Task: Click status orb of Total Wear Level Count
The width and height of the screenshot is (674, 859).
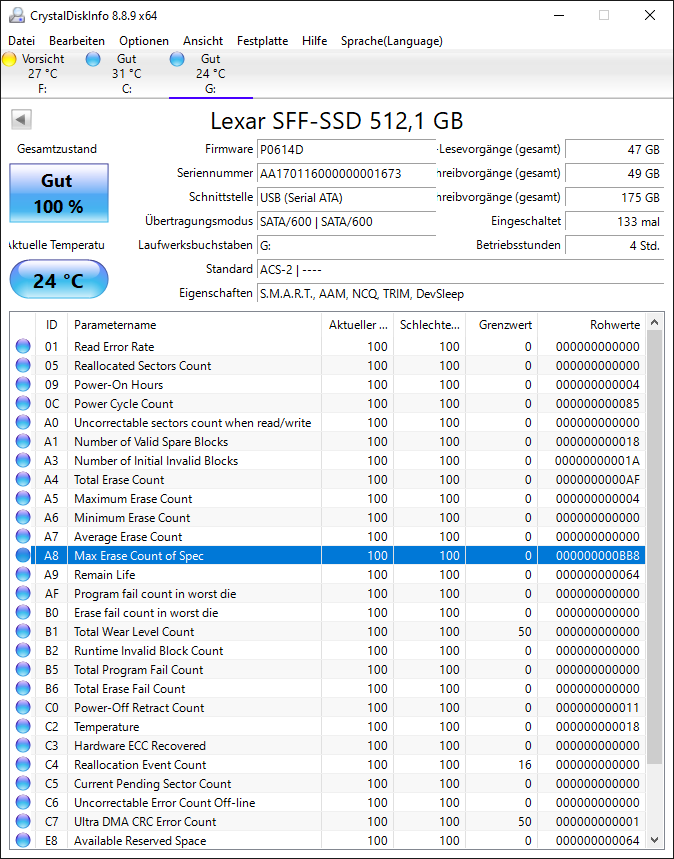Action: [23, 631]
